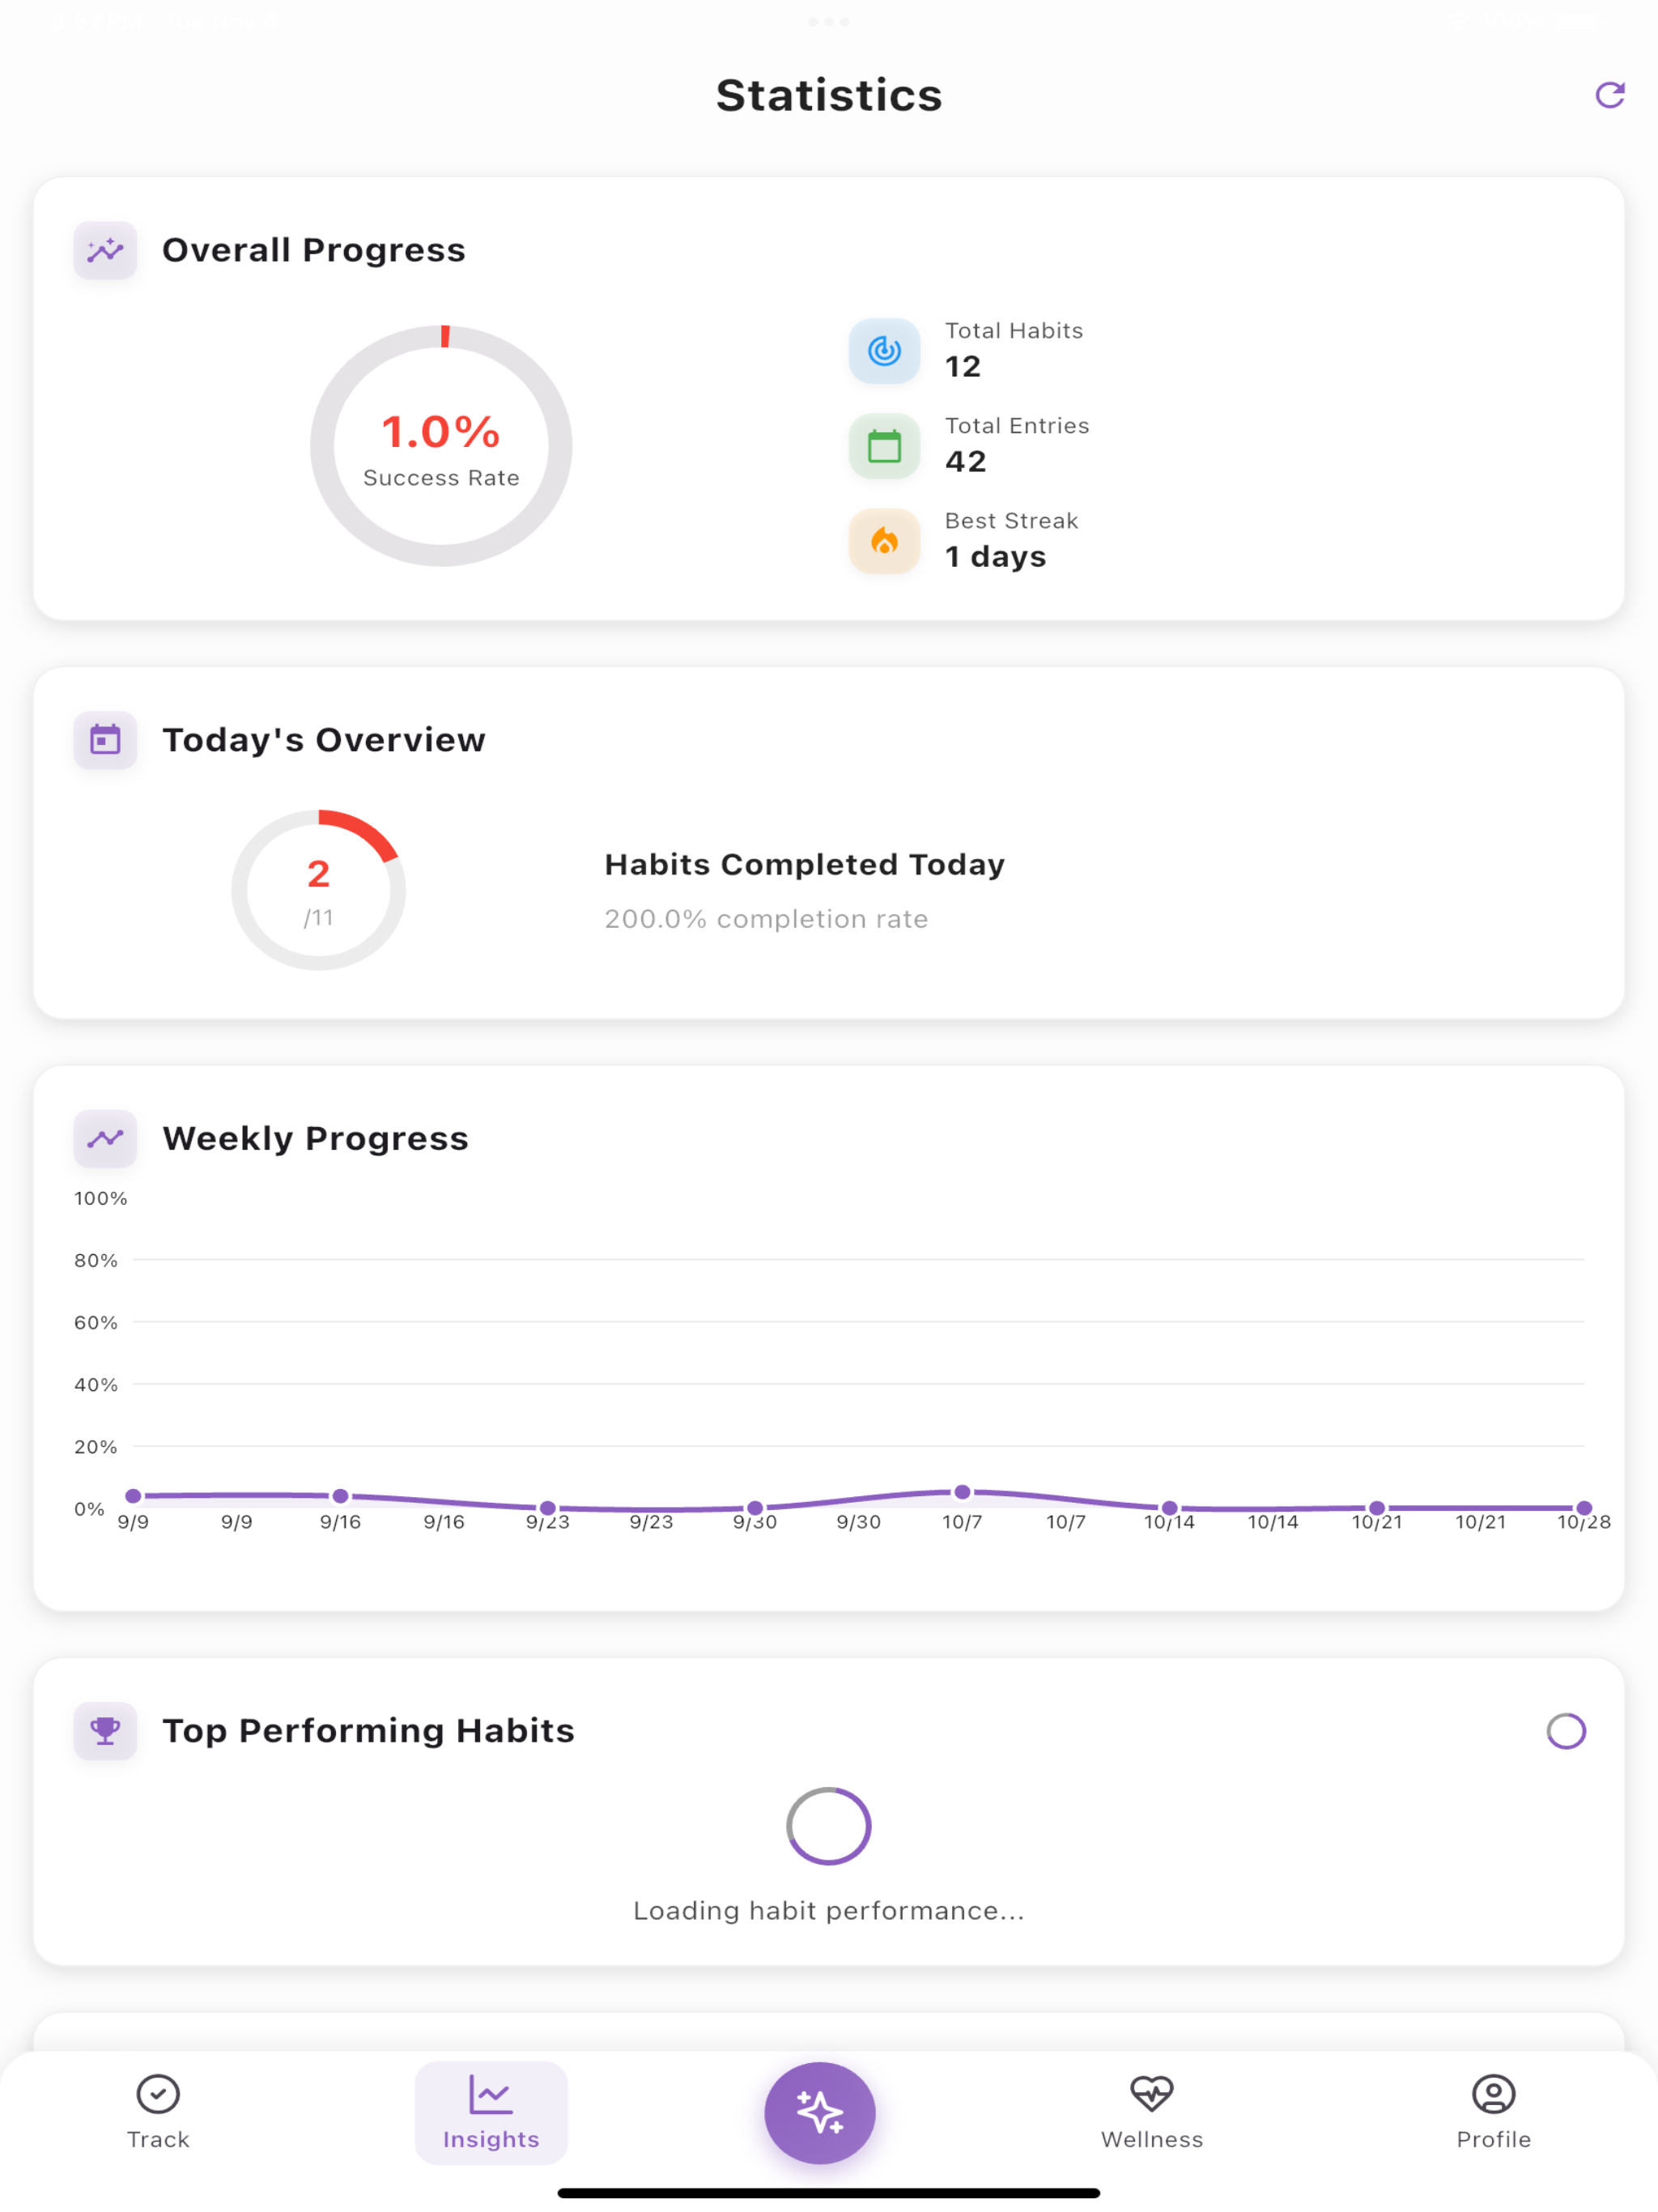Select the 10/7 data point on chart
The height and width of the screenshot is (2212, 1658).
962,1492
